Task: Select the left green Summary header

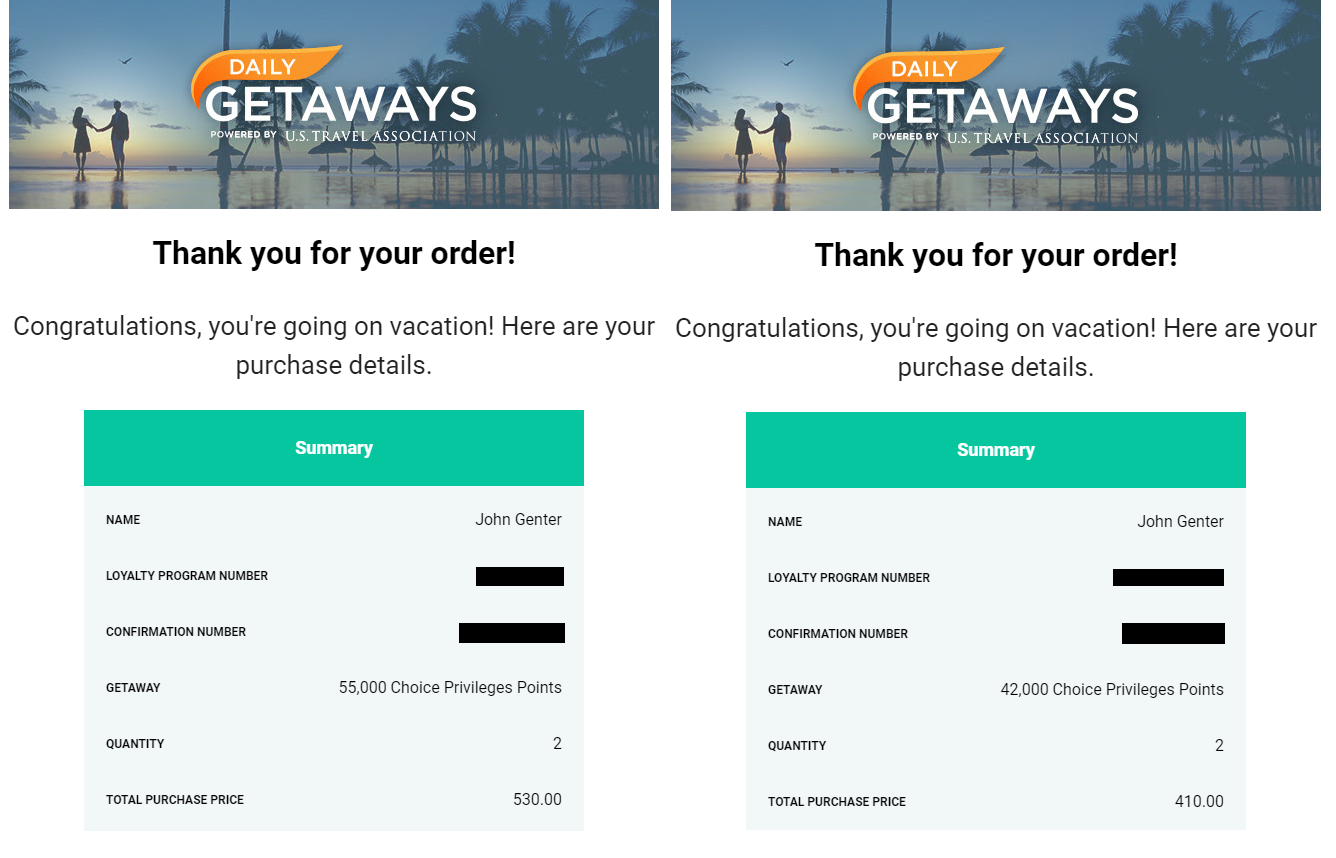Action: 334,448
